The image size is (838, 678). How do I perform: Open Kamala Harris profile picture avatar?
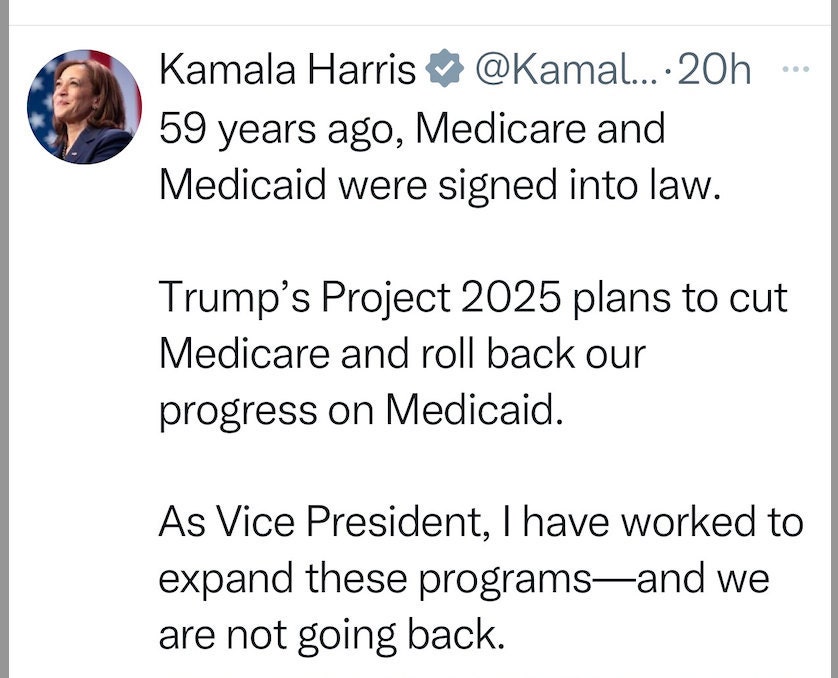(x=84, y=107)
